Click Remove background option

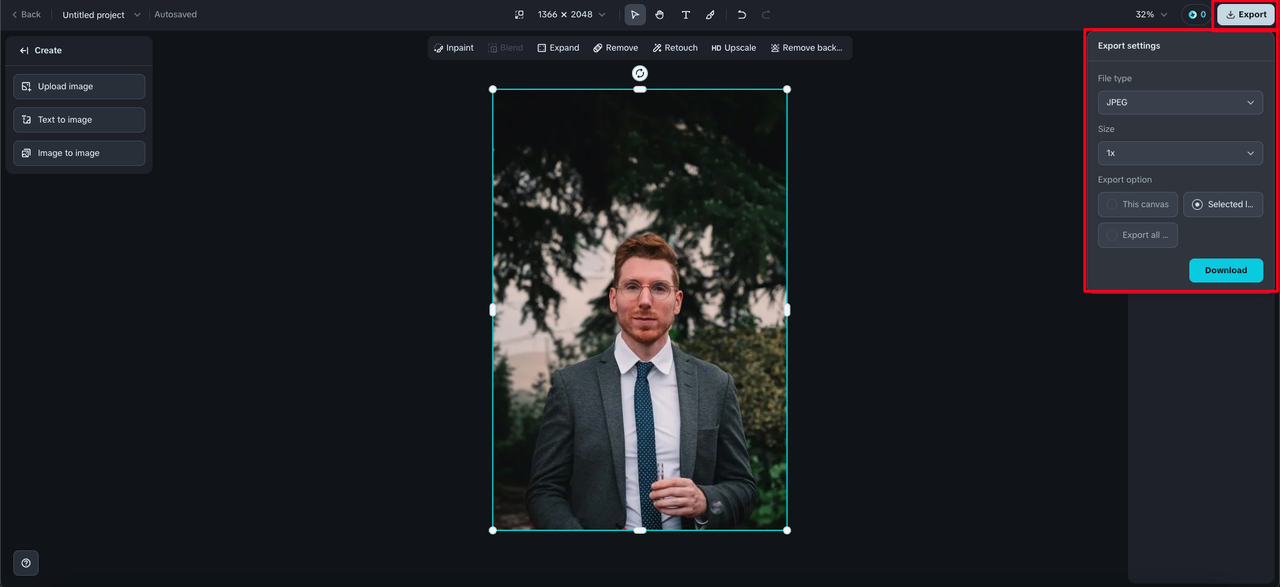pyautogui.click(x=807, y=48)
